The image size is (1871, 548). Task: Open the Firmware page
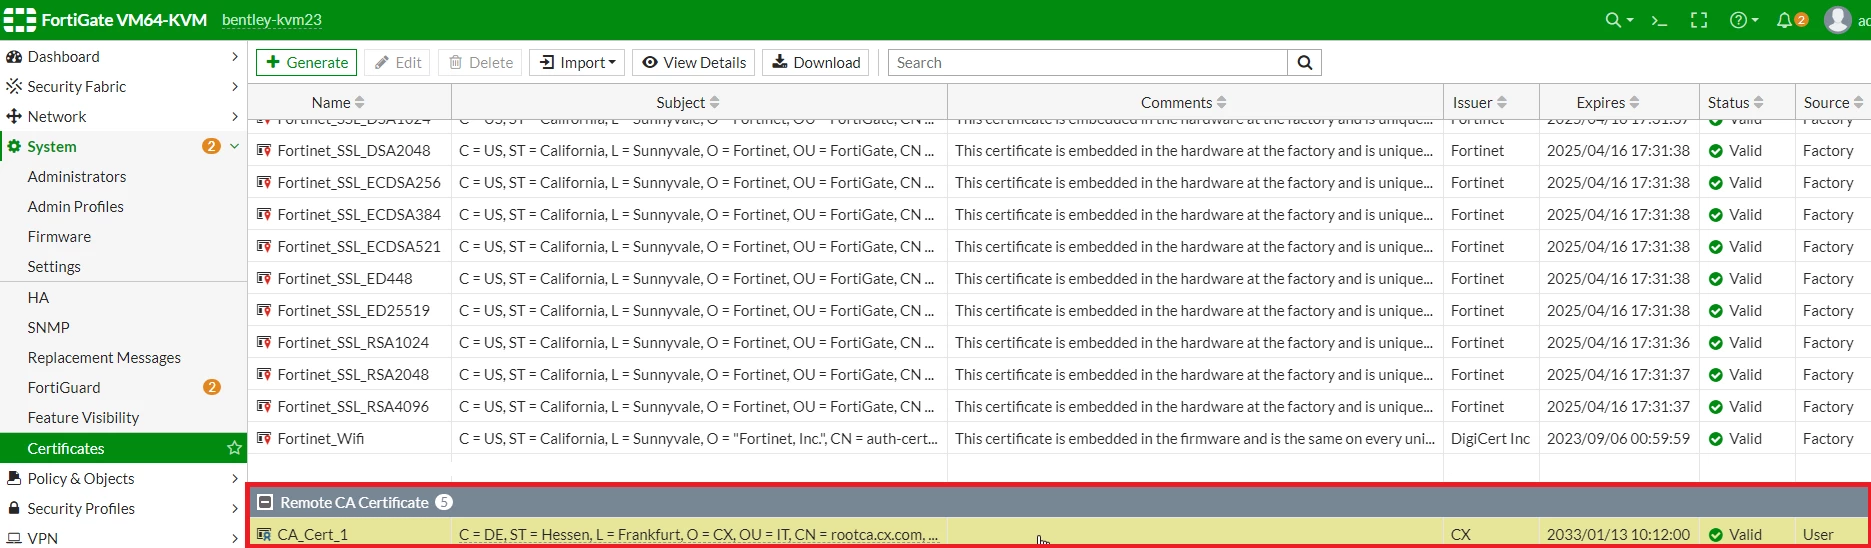click(x=59, y=236)
